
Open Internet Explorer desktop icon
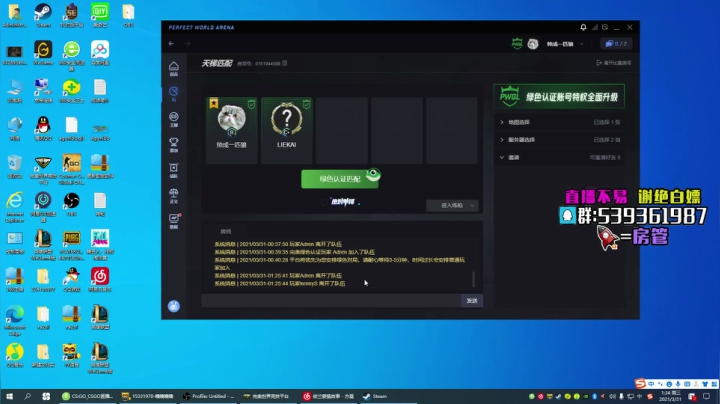click(15, 208)
